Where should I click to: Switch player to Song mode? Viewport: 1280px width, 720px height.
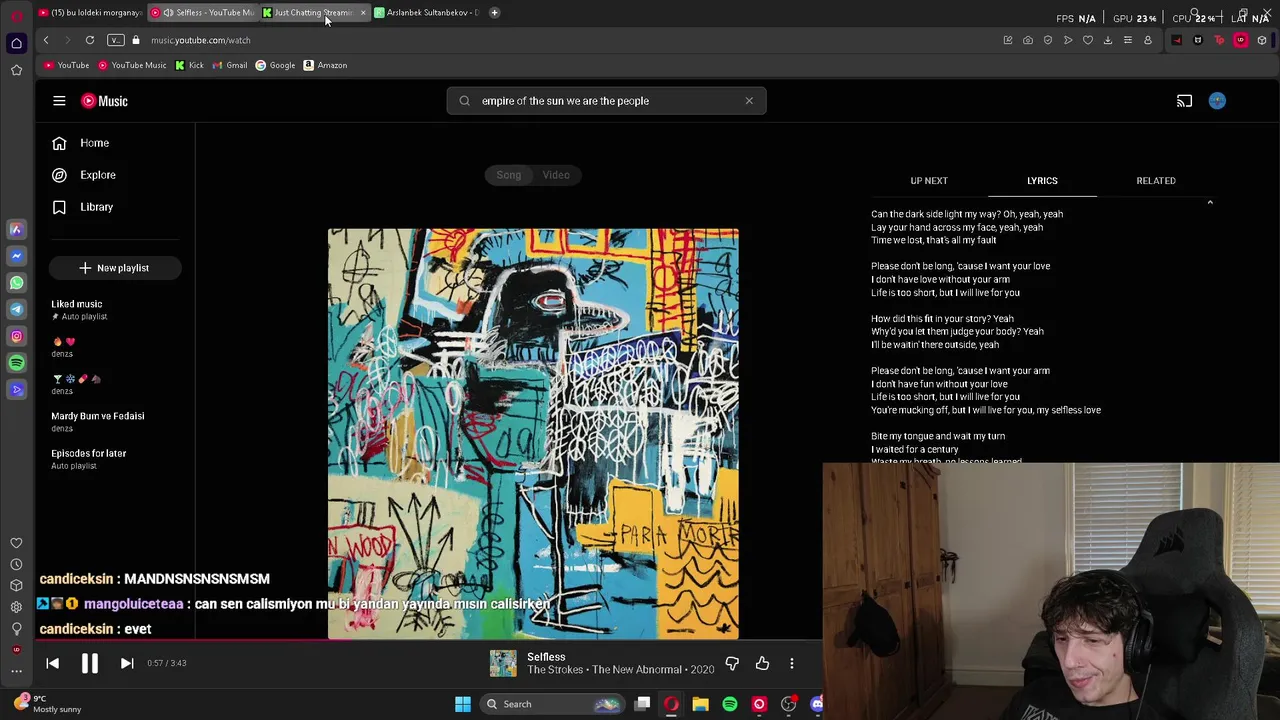coord(509,175)
